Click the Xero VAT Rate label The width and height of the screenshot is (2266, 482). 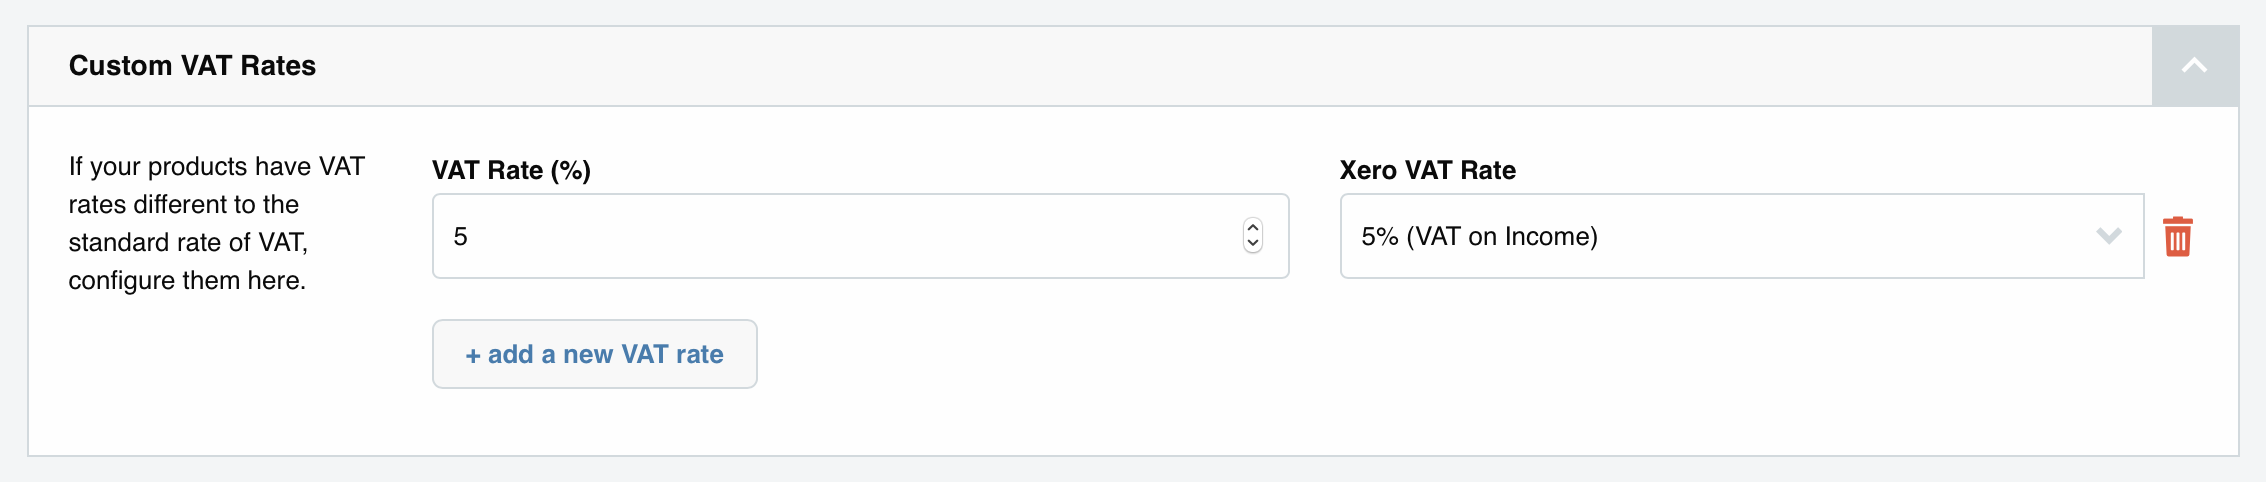[x=1427, y=170]
